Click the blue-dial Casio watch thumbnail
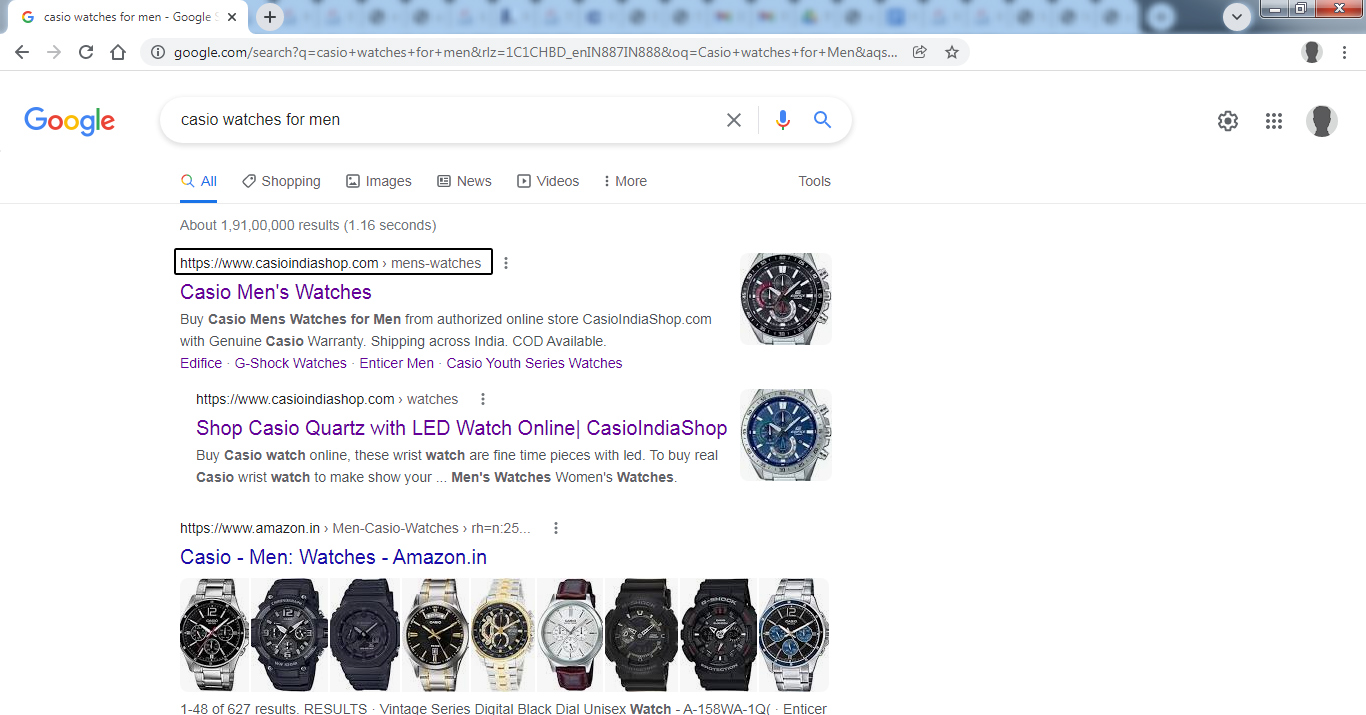This screenshot has width=1366, height=715. [785, 435]
